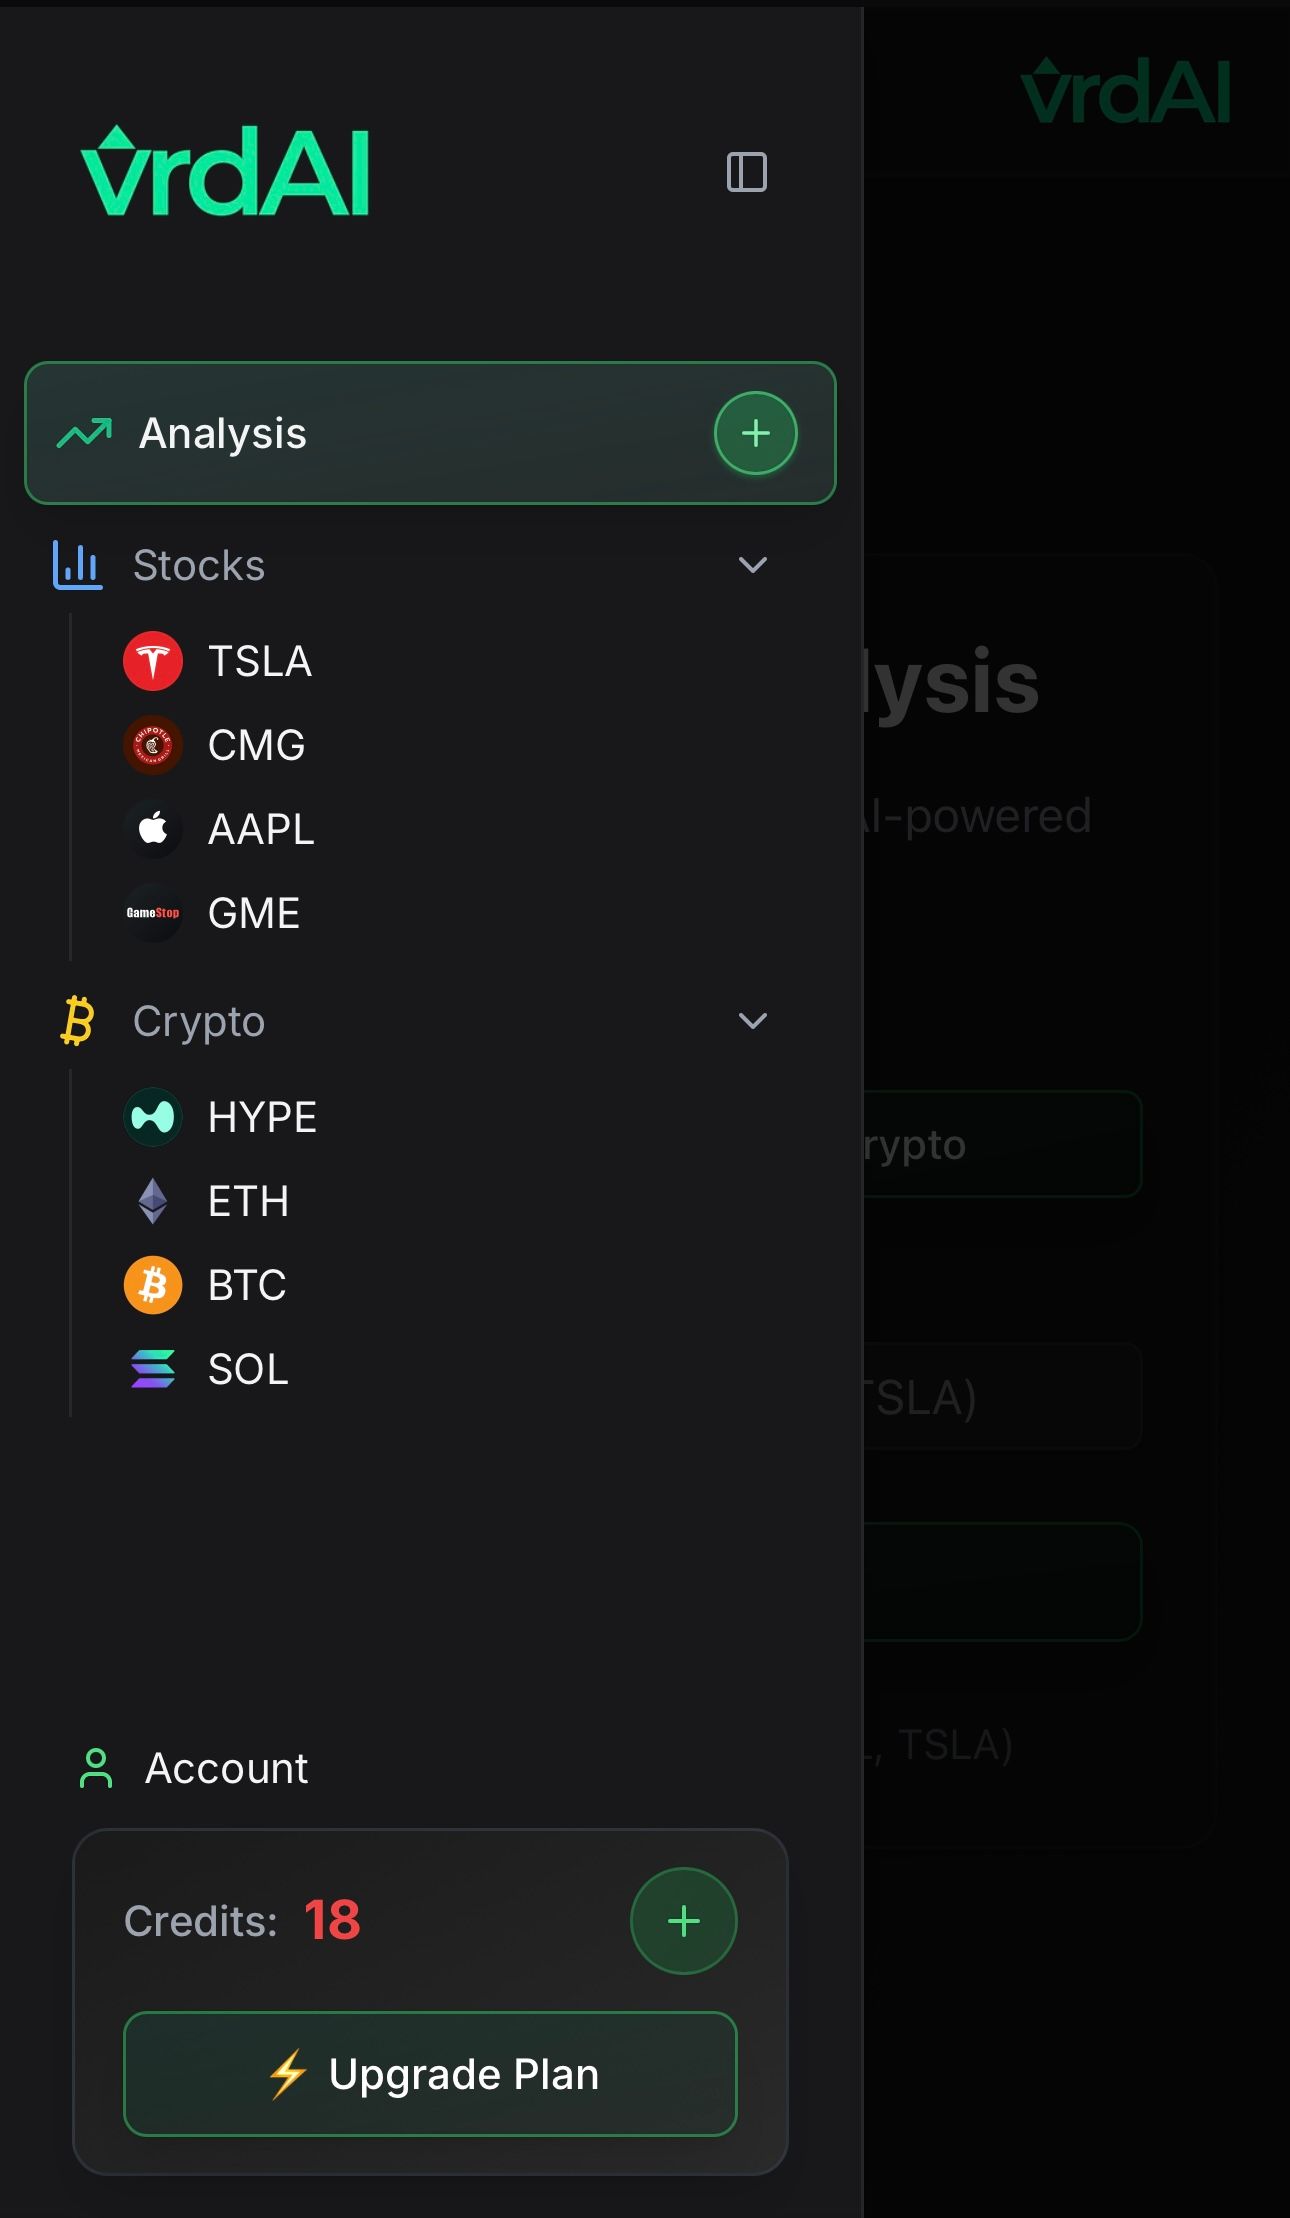This screenshot has height=2218, width=1290.
Task: Click the Tesla logo icon
Action: (x=153, y=661)
